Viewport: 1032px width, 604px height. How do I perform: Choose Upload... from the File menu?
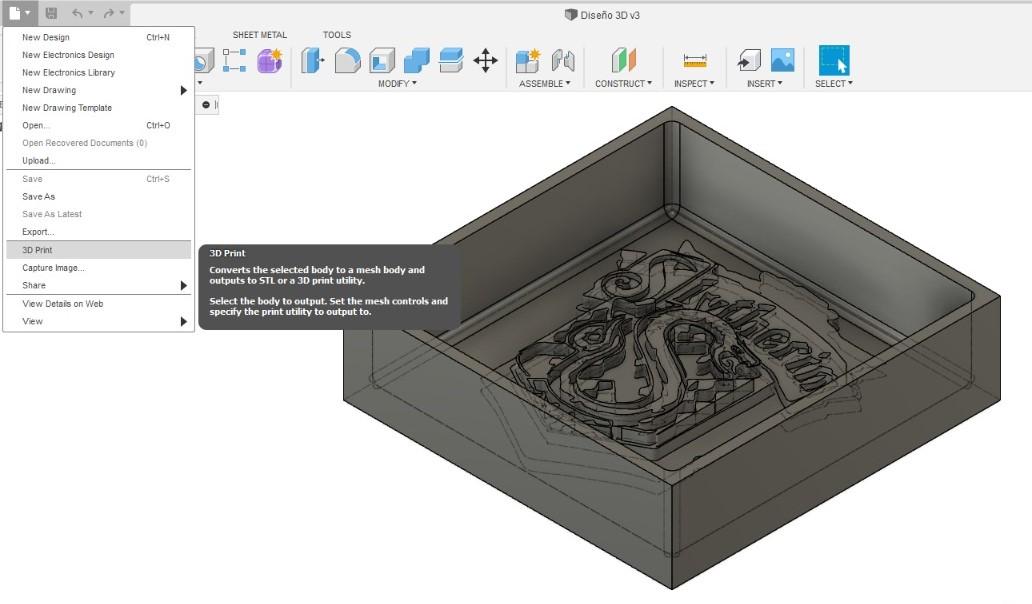(99, 161)
